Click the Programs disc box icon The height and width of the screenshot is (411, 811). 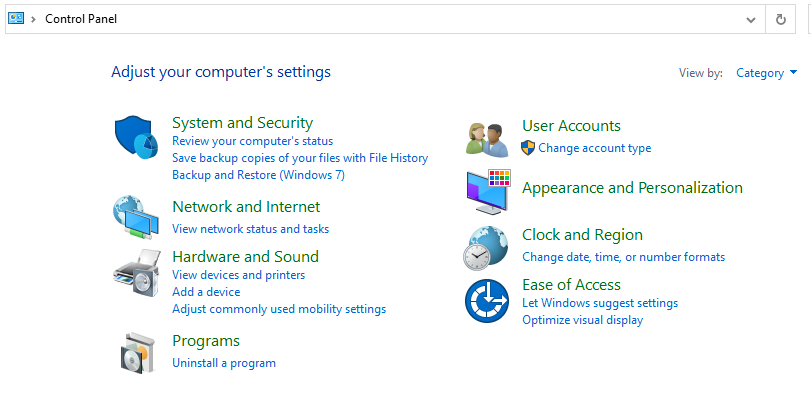pyautogui.click(x=138, y=353)
